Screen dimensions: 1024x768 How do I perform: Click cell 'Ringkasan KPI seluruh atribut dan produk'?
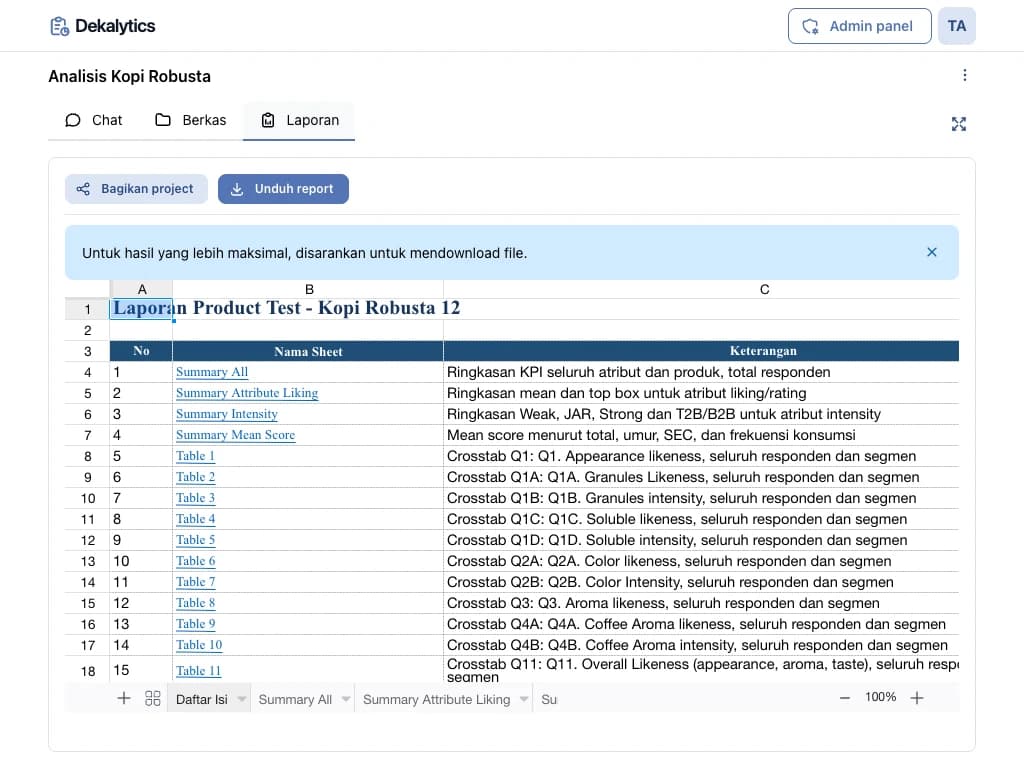[701, 372]
